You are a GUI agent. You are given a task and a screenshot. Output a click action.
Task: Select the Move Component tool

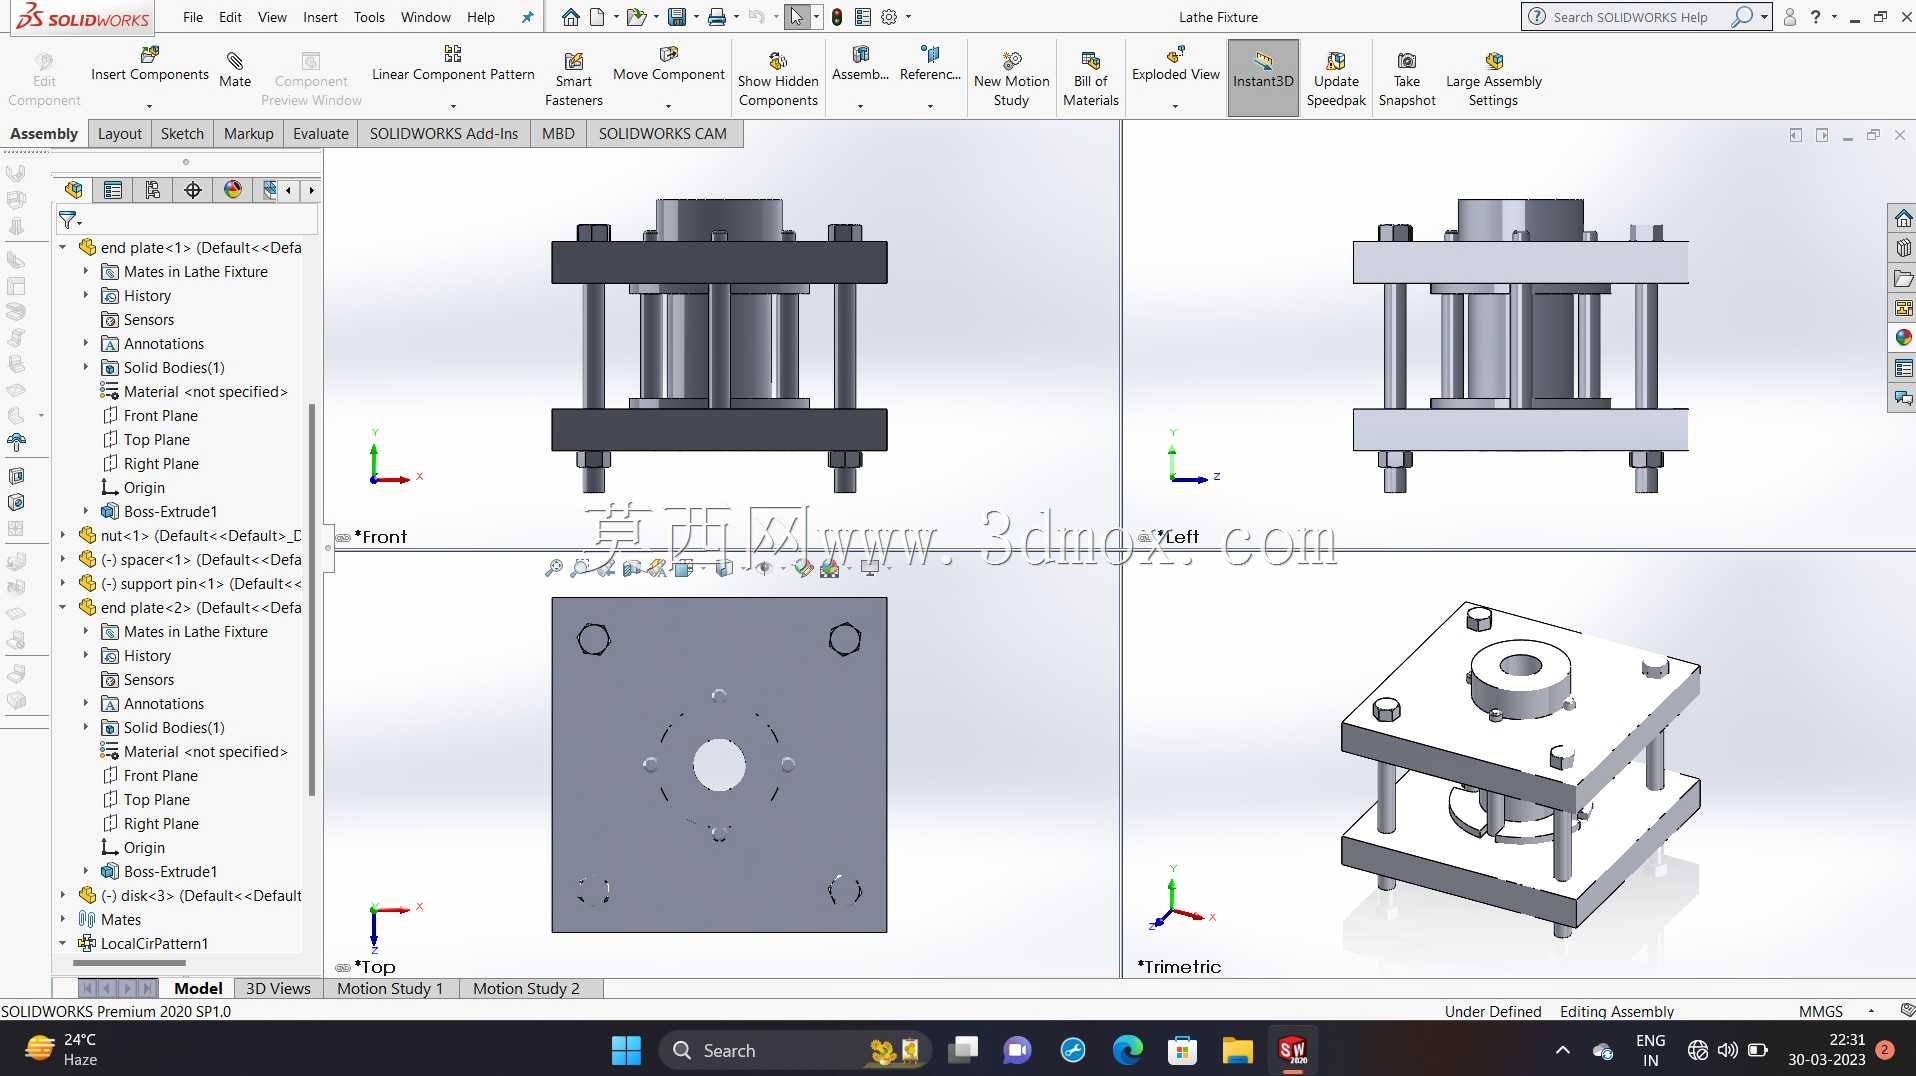[669, 64]
